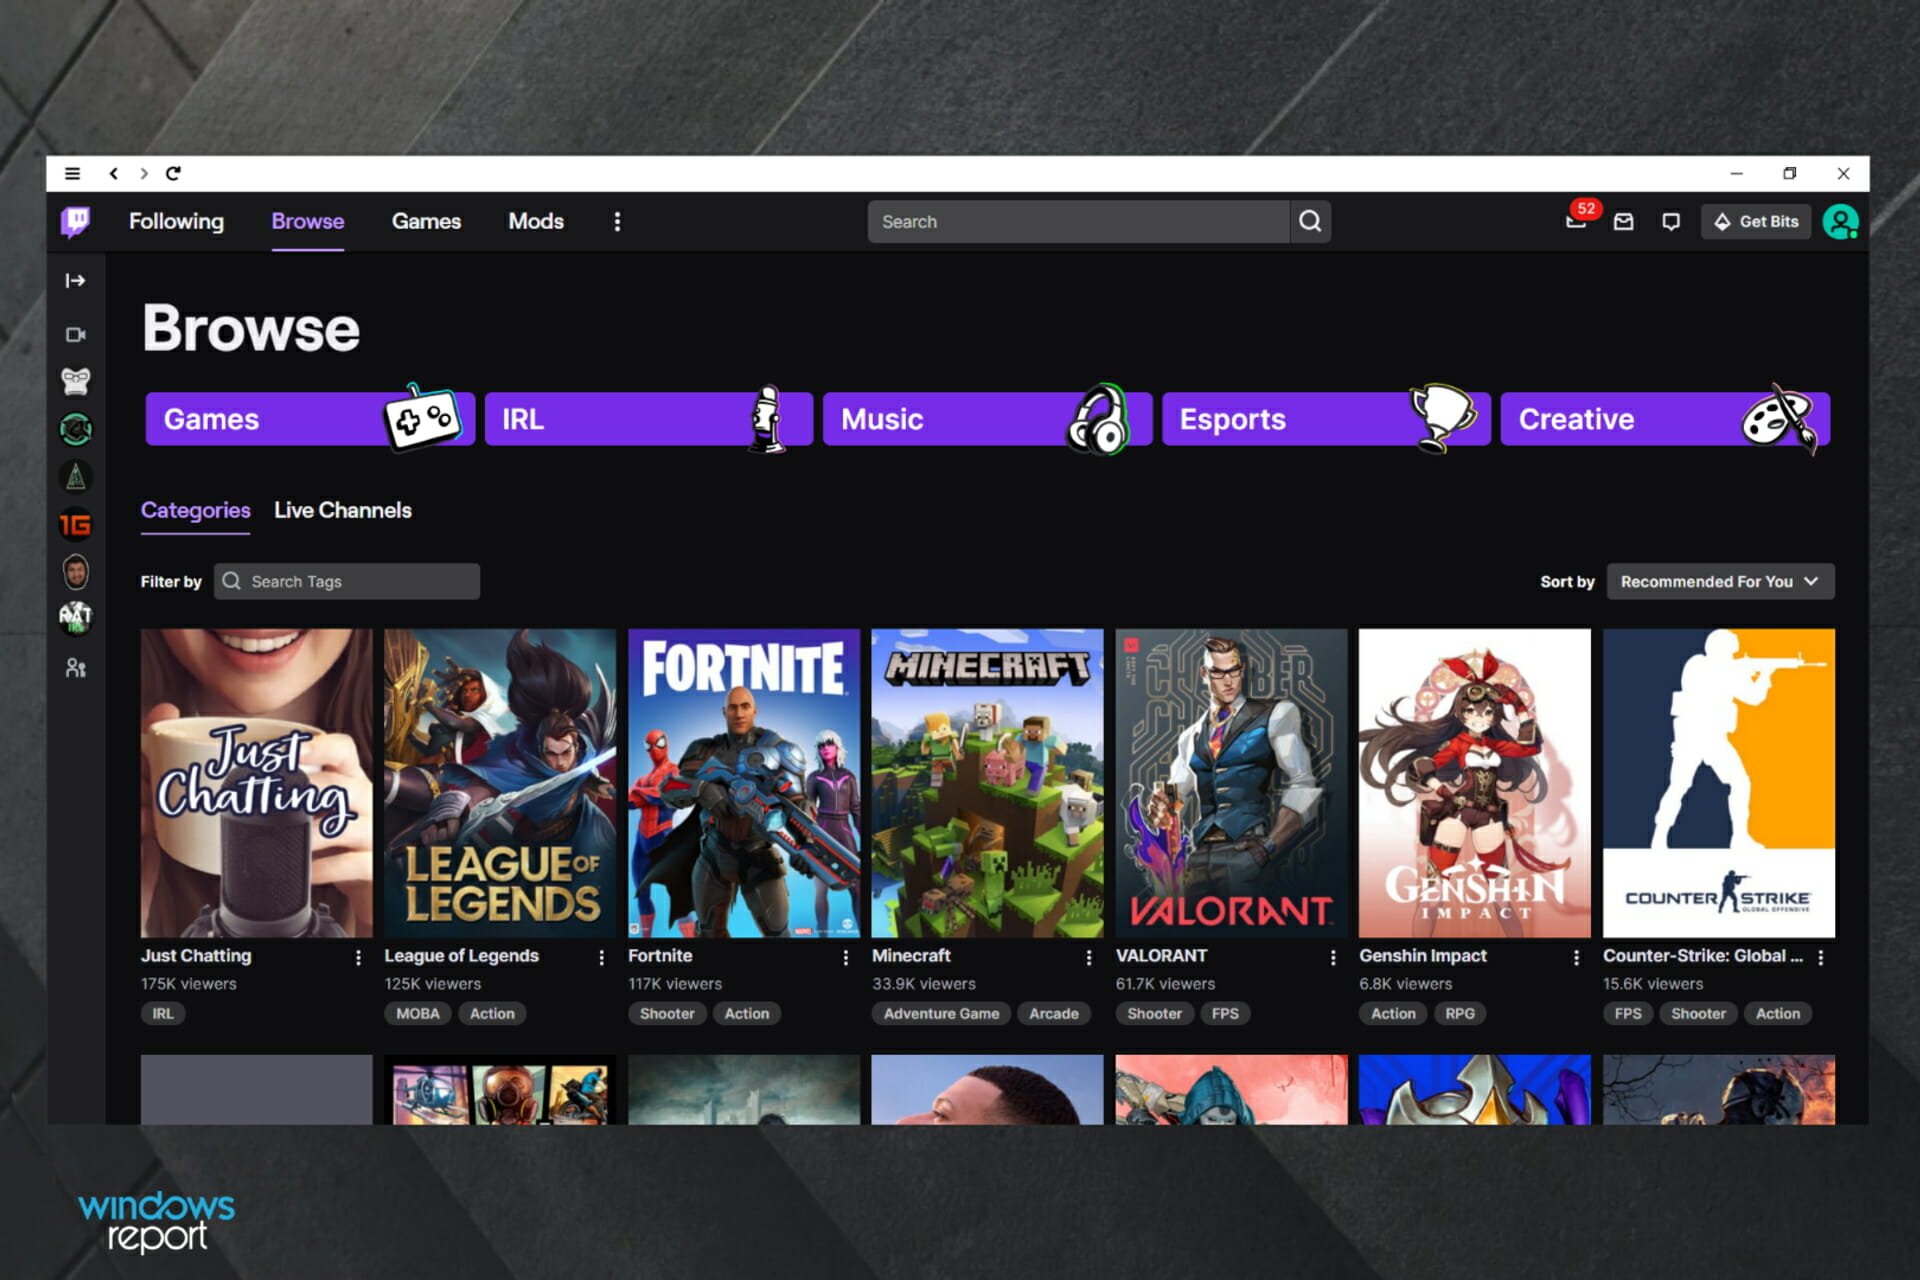Screen dimensions: 1920x1280
Task: Open options dots for Fortnite
Action: point(846,957)
